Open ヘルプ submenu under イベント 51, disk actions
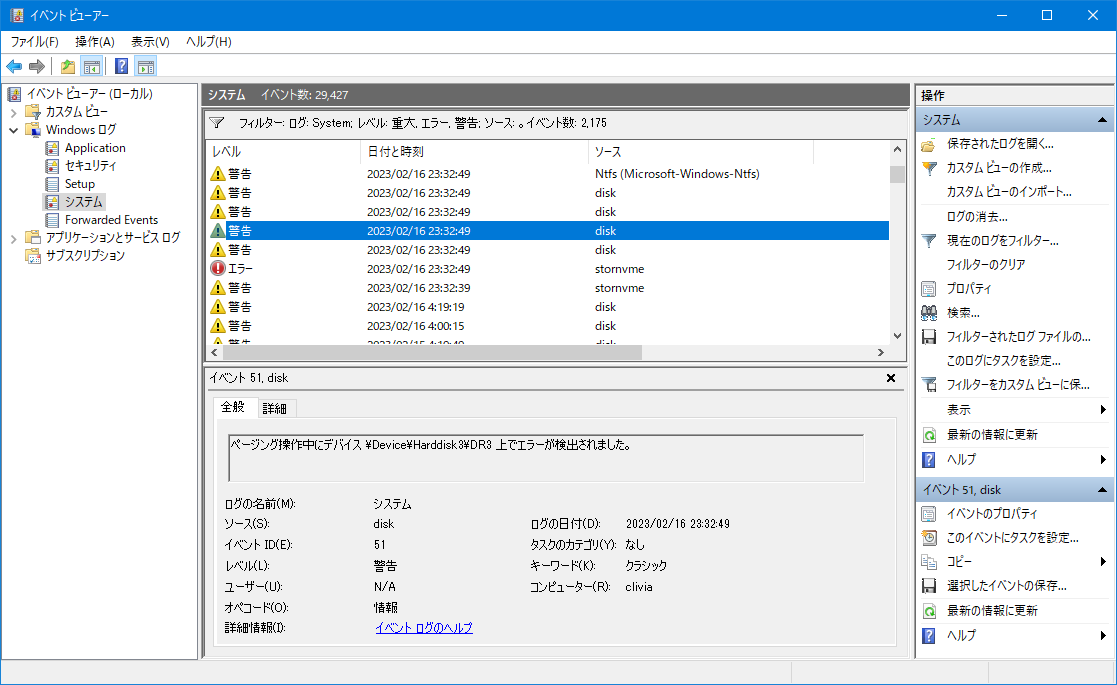This screenshot has height=685, width=1117. [1014, 635]
